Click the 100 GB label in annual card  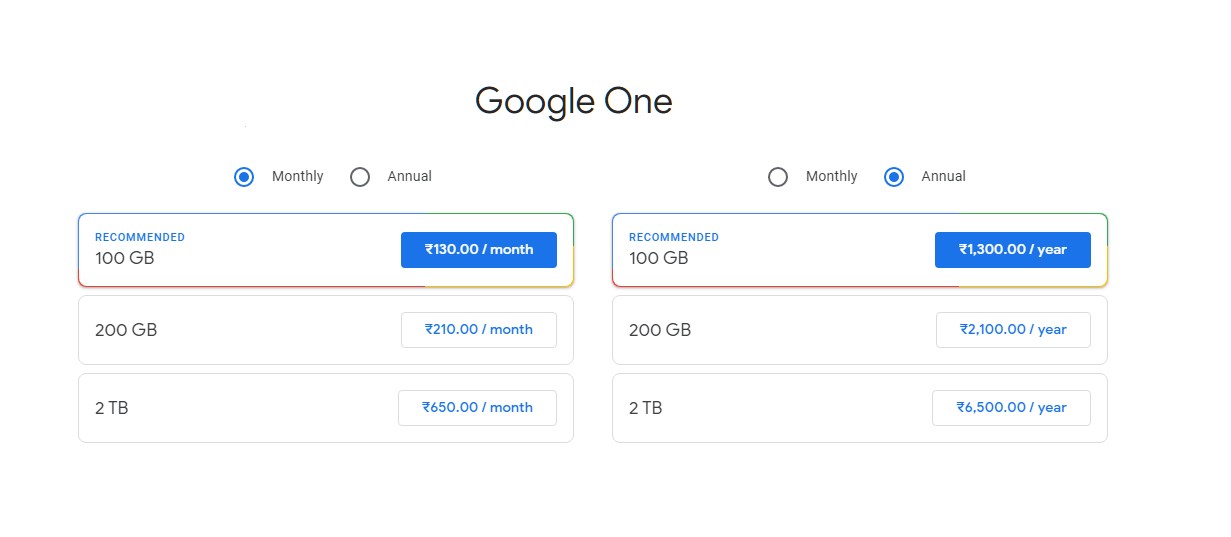659,258
